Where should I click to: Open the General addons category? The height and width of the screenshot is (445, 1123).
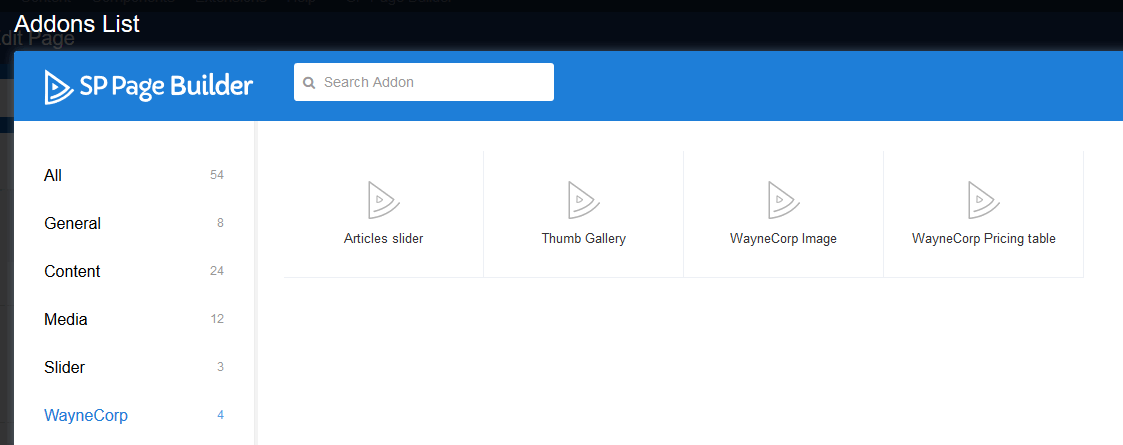[72, 223]
